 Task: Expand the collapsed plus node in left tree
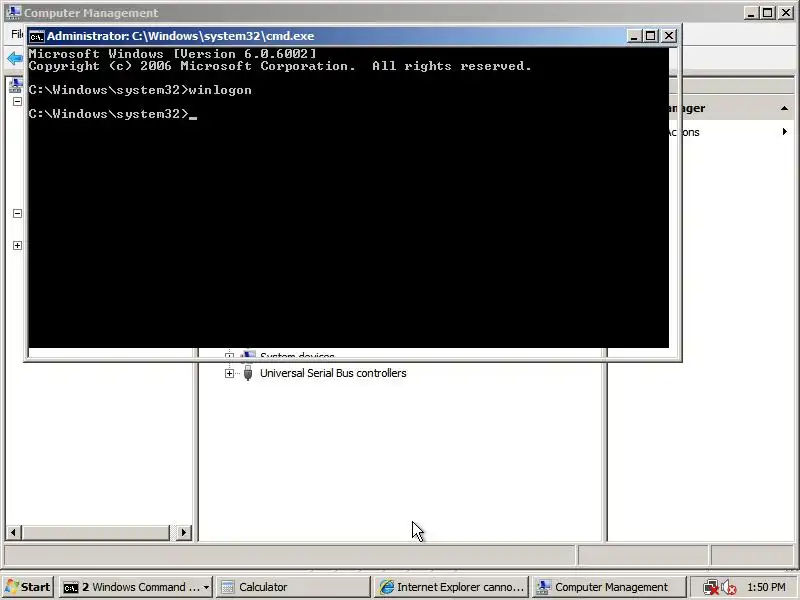click(x=17, y=245)
